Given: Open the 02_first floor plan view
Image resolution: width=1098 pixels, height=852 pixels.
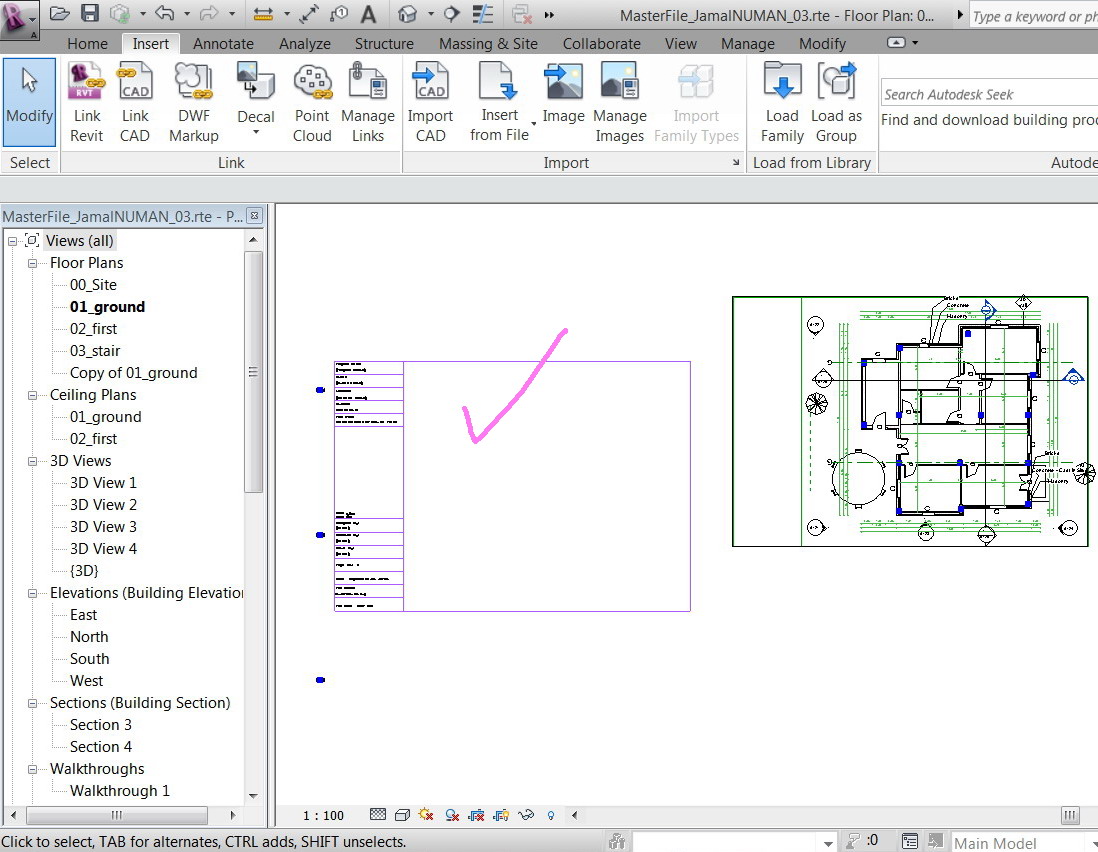Looking at the screenshot, I should (93, 329).
